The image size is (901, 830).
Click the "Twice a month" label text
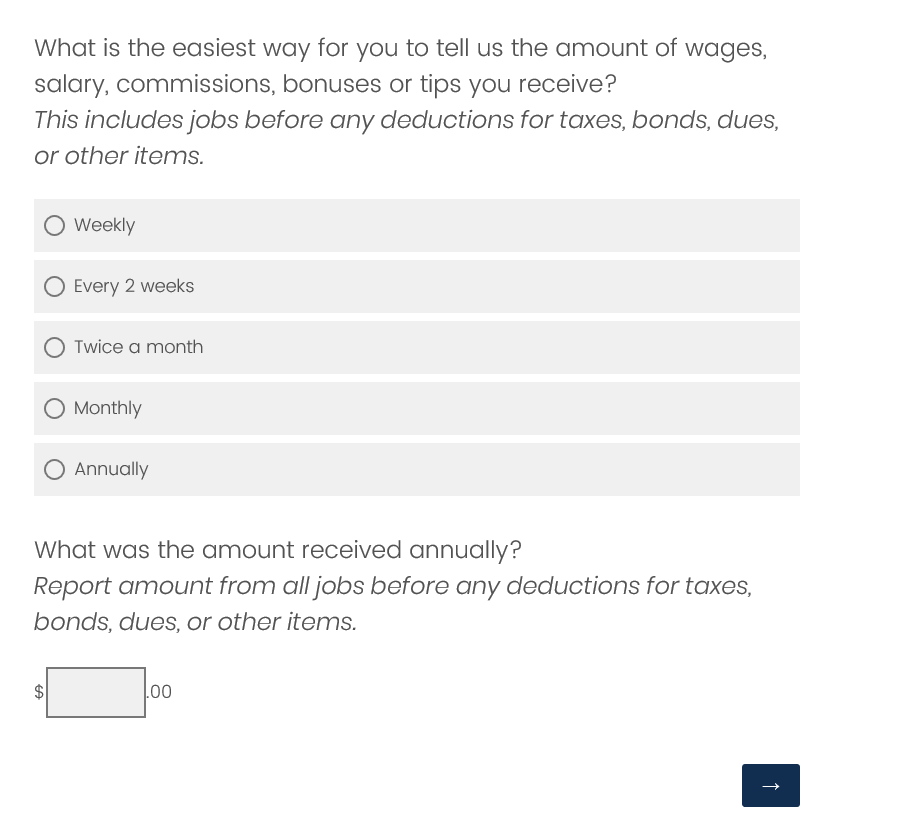(x=138, y=348)
